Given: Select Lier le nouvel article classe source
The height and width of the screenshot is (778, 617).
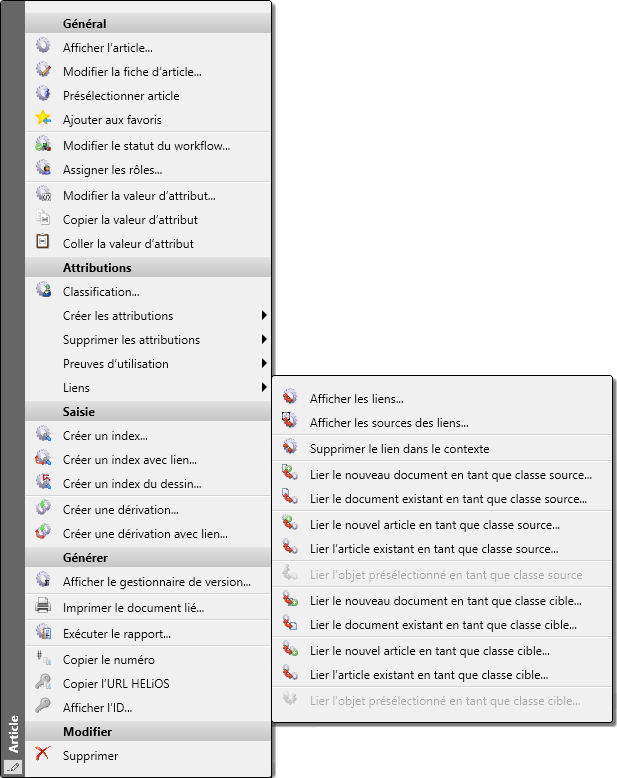Looking at the screenshot, I should point(442,524).
